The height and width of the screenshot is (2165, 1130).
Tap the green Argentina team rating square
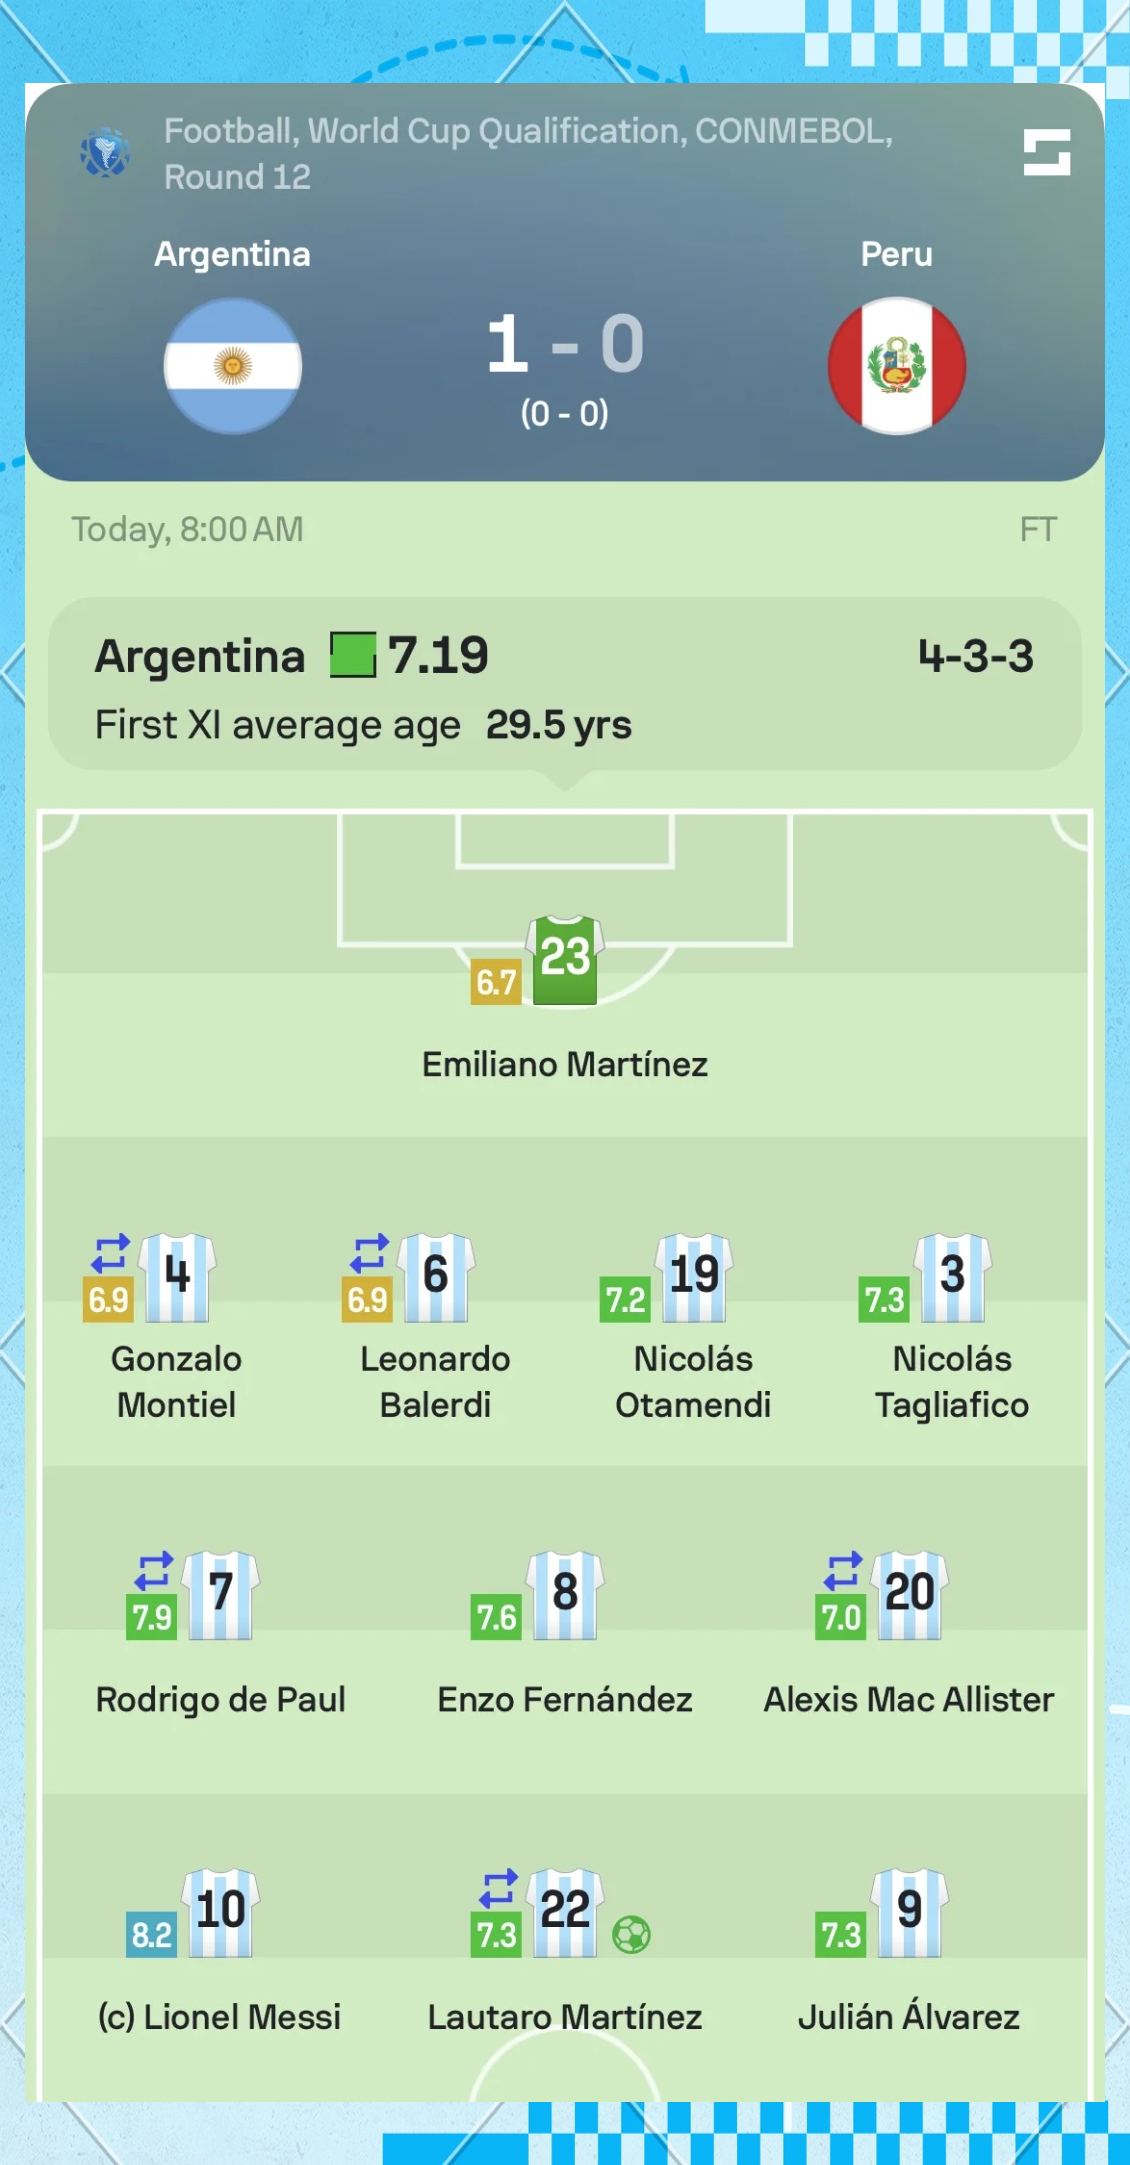353,655
